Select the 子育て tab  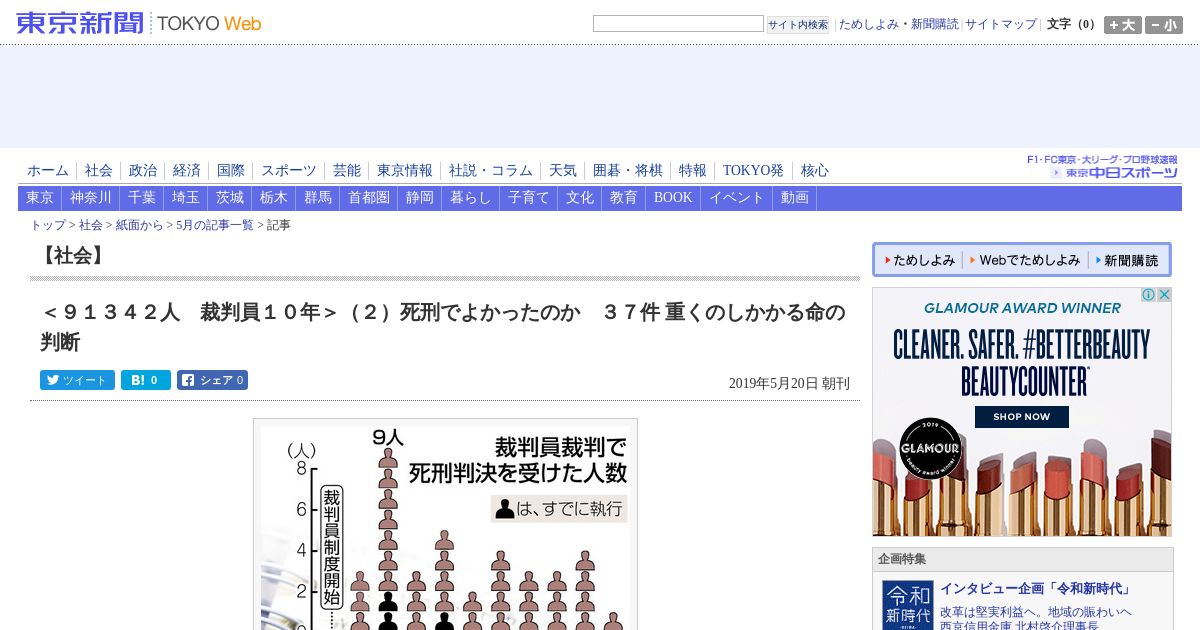(x=529, y=198)
